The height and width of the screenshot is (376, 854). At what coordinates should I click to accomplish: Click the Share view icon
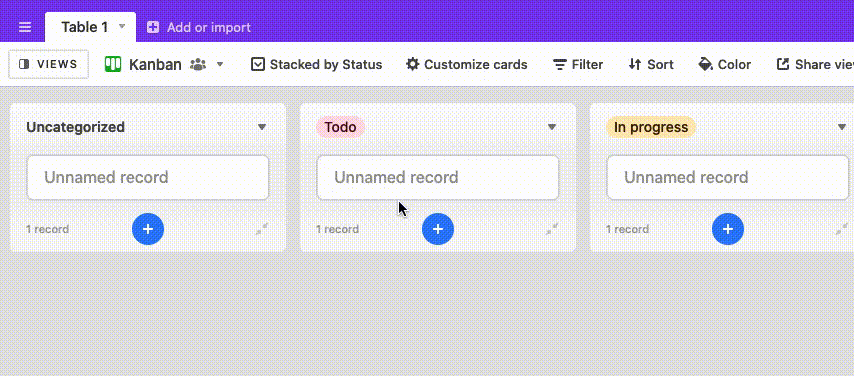[783, 64]
